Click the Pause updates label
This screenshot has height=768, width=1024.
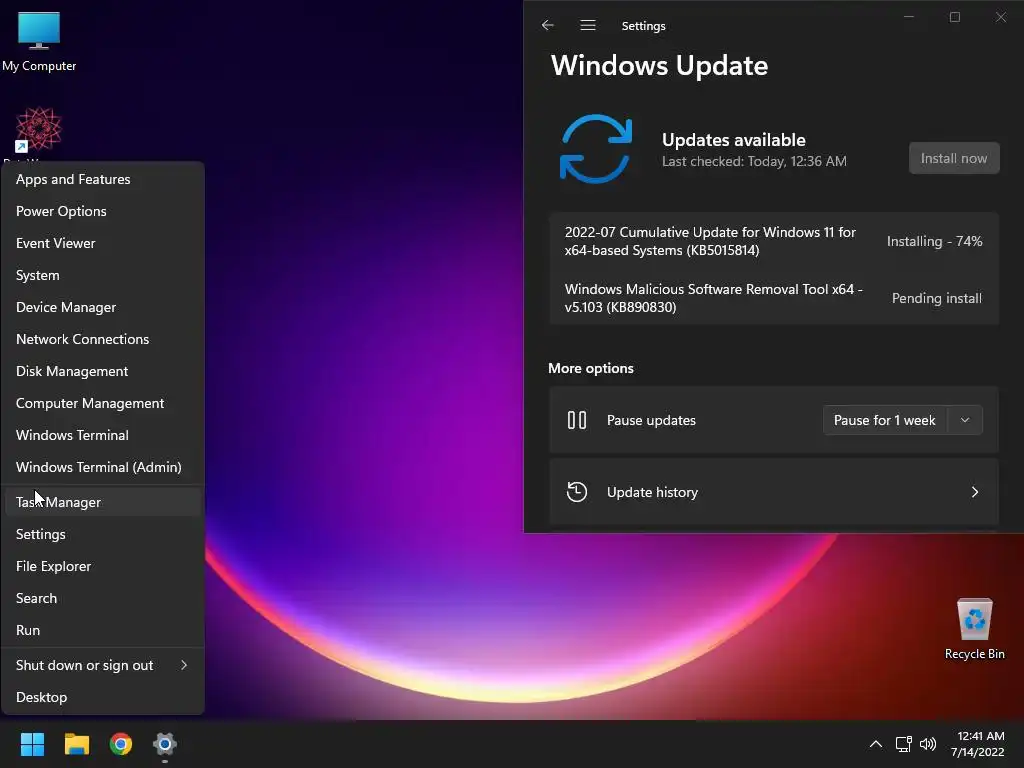(651, 420)
